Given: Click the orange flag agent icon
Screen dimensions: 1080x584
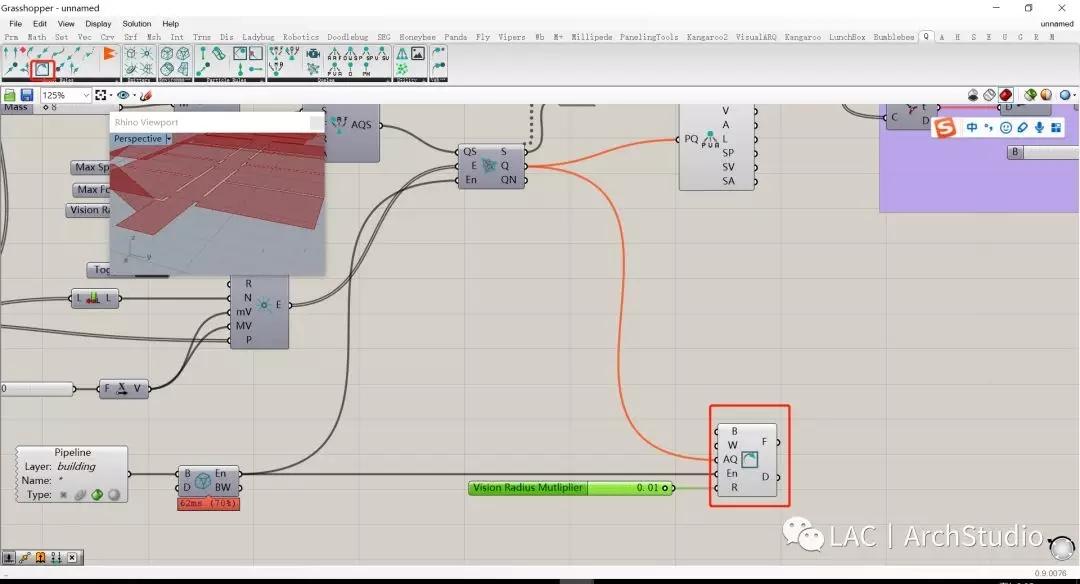Looking at the screenshot, I should click(x=109, y=53).
